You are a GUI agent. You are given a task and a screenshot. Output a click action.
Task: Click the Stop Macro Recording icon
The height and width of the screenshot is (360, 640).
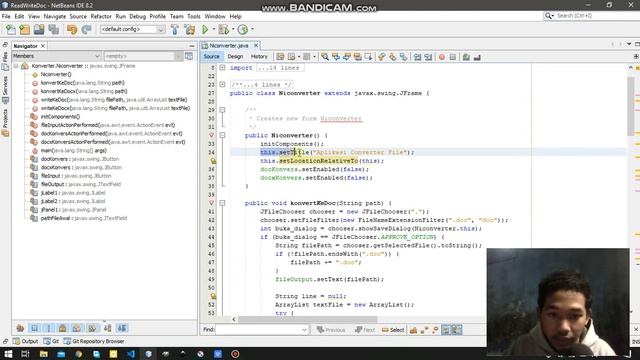[453, 57]
